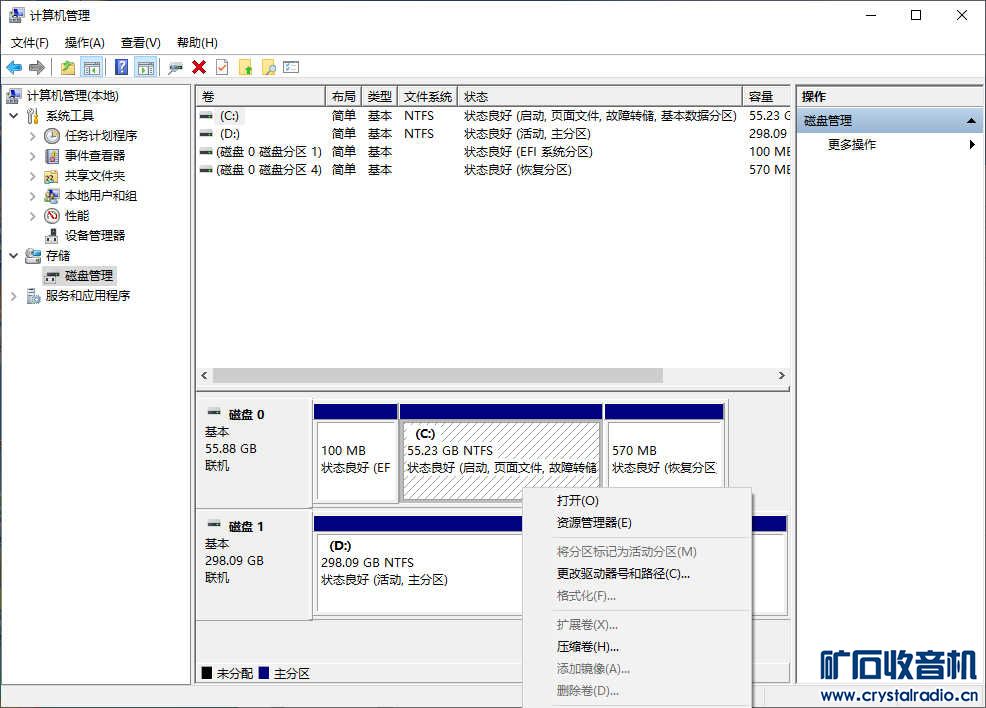Image resolution: width=986 pixels, height=708 pixels.
Task: Expand the 共享文件夹 node
Action: [33, 176]
